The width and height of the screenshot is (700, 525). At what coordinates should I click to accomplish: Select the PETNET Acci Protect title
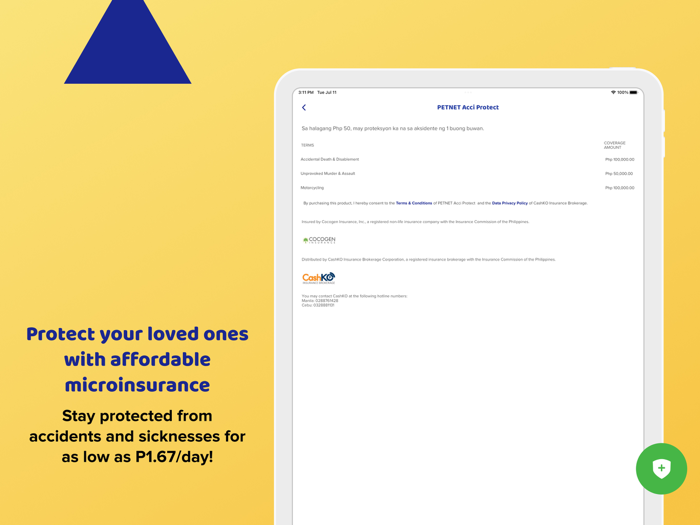(x=468, y=108)
